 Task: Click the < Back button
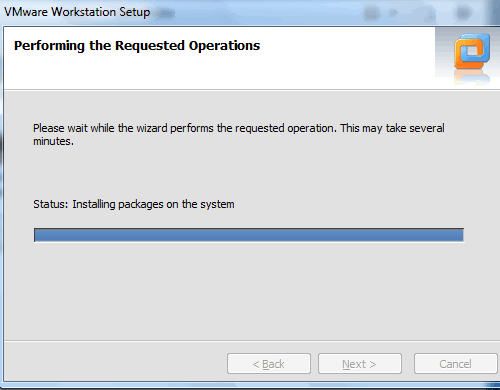pyautogui.click(x=269, y=364)
